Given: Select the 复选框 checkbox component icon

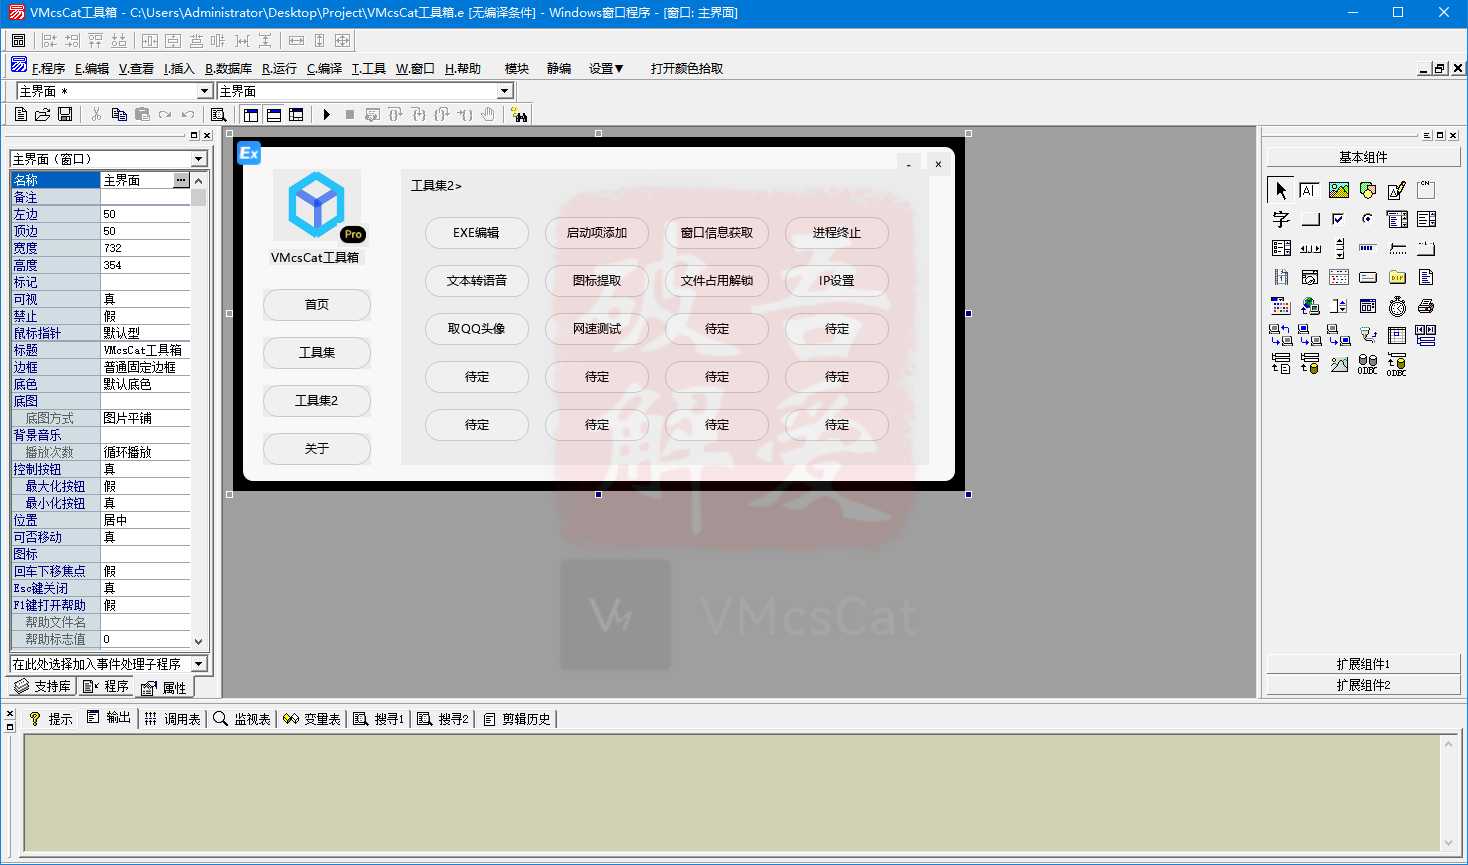Looking at the screenshot, I should 1337,219.
